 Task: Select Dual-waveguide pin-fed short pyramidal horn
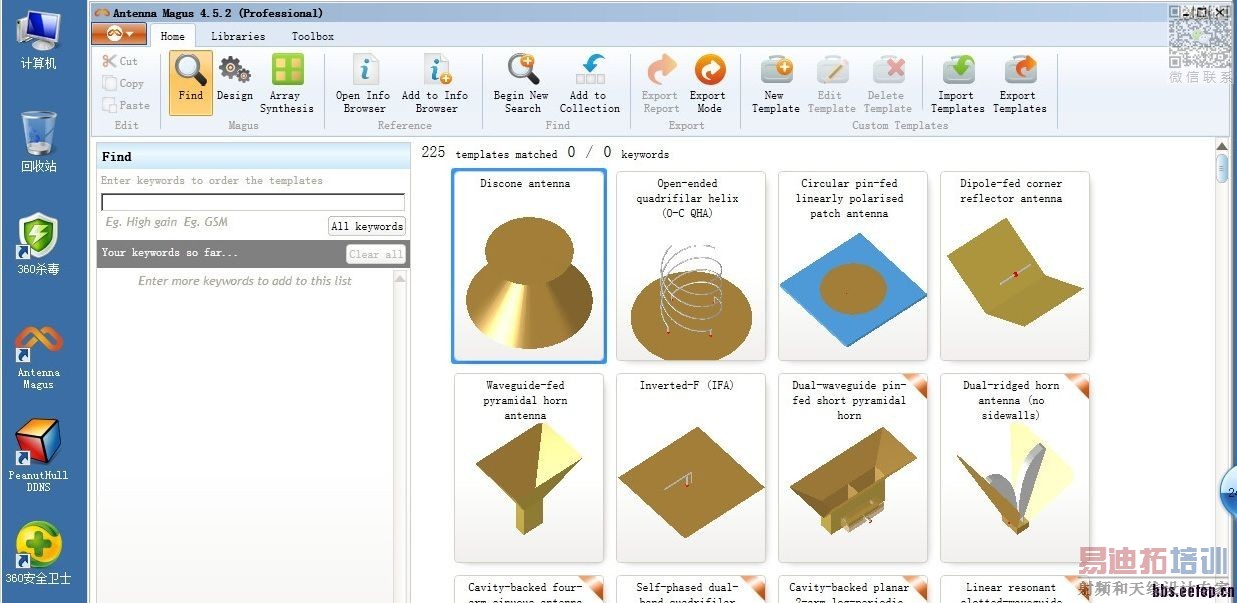pos(853,468)
